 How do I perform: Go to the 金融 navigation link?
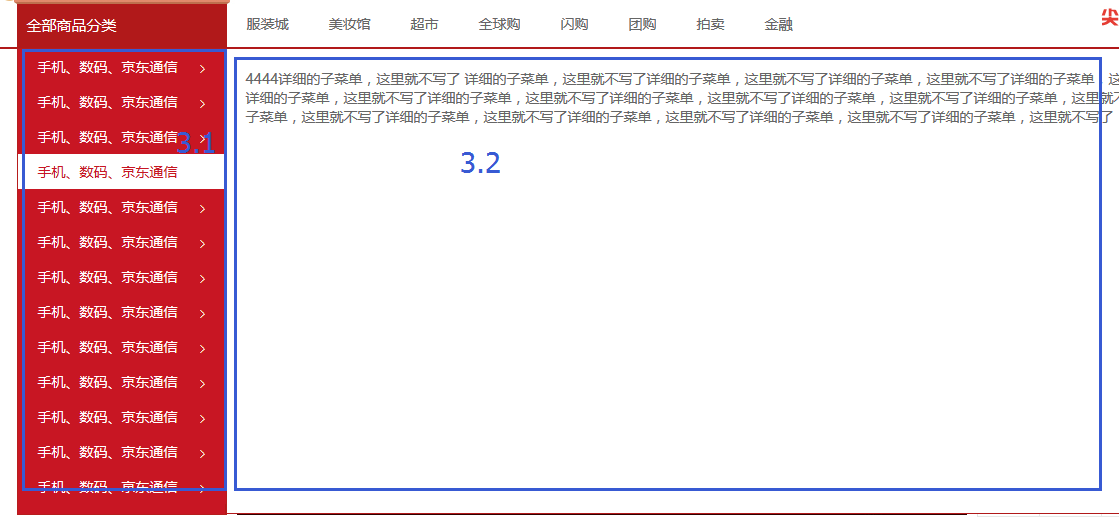(x=778, y=24)
